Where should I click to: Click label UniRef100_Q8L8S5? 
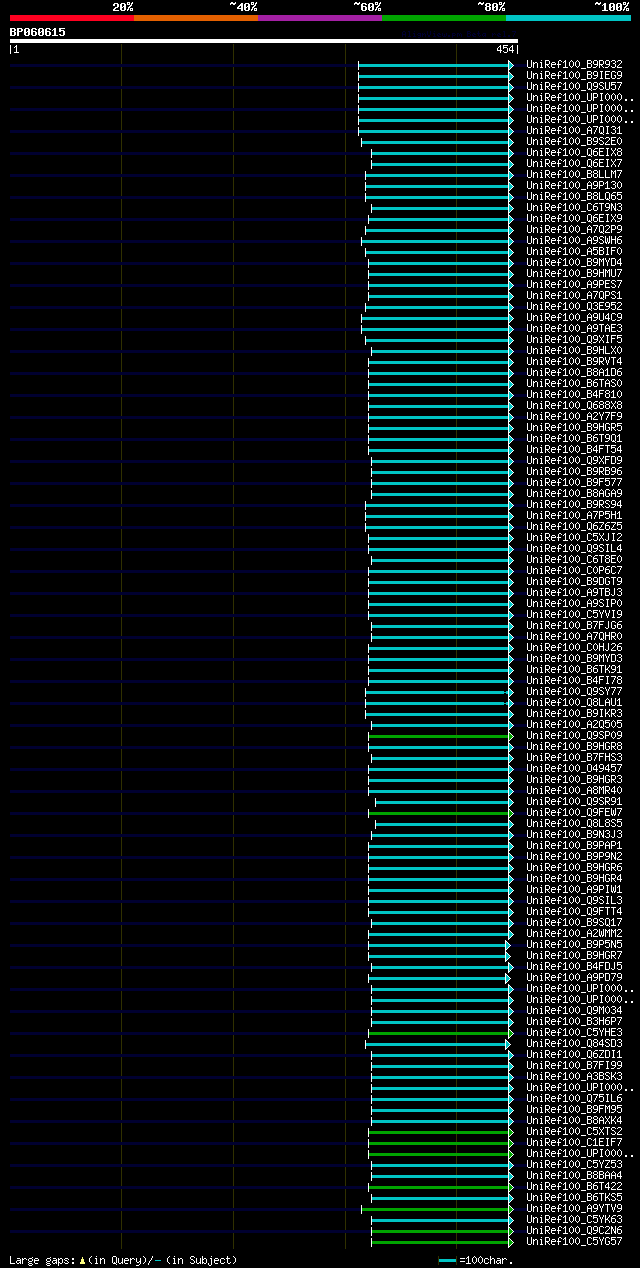click(574, 823)
